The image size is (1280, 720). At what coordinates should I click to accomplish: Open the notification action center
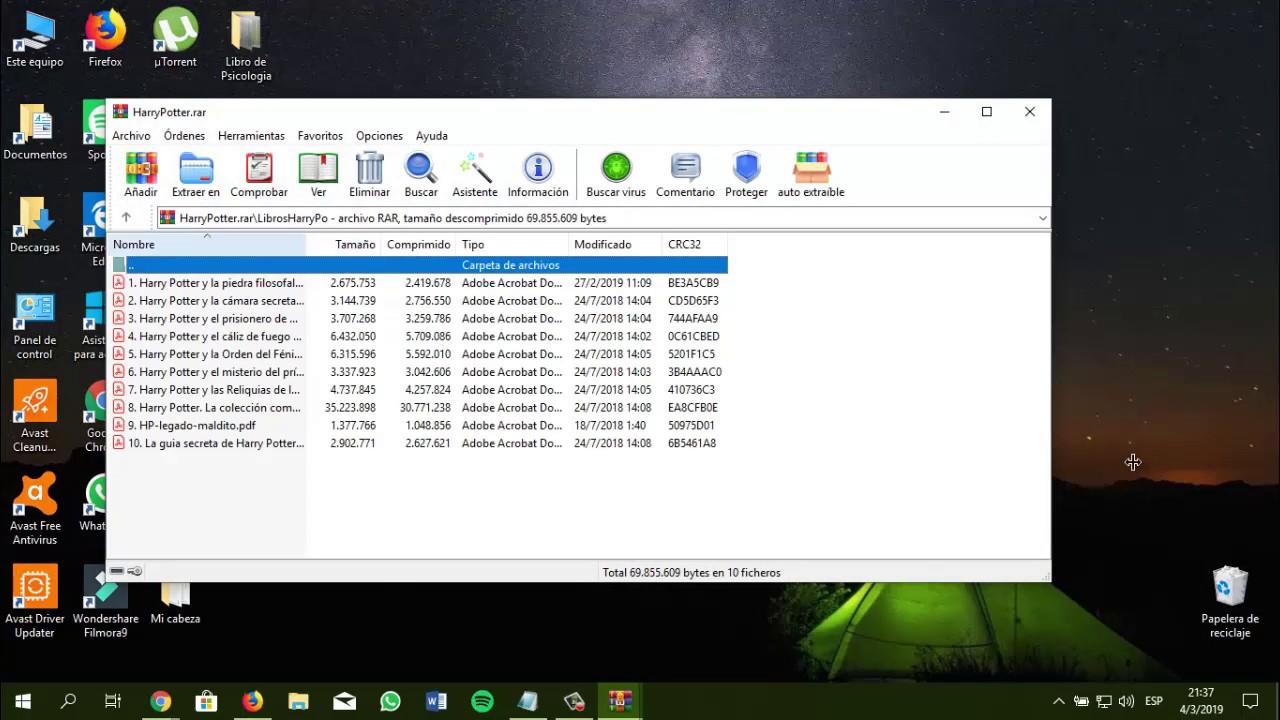tap(1250, 701)
